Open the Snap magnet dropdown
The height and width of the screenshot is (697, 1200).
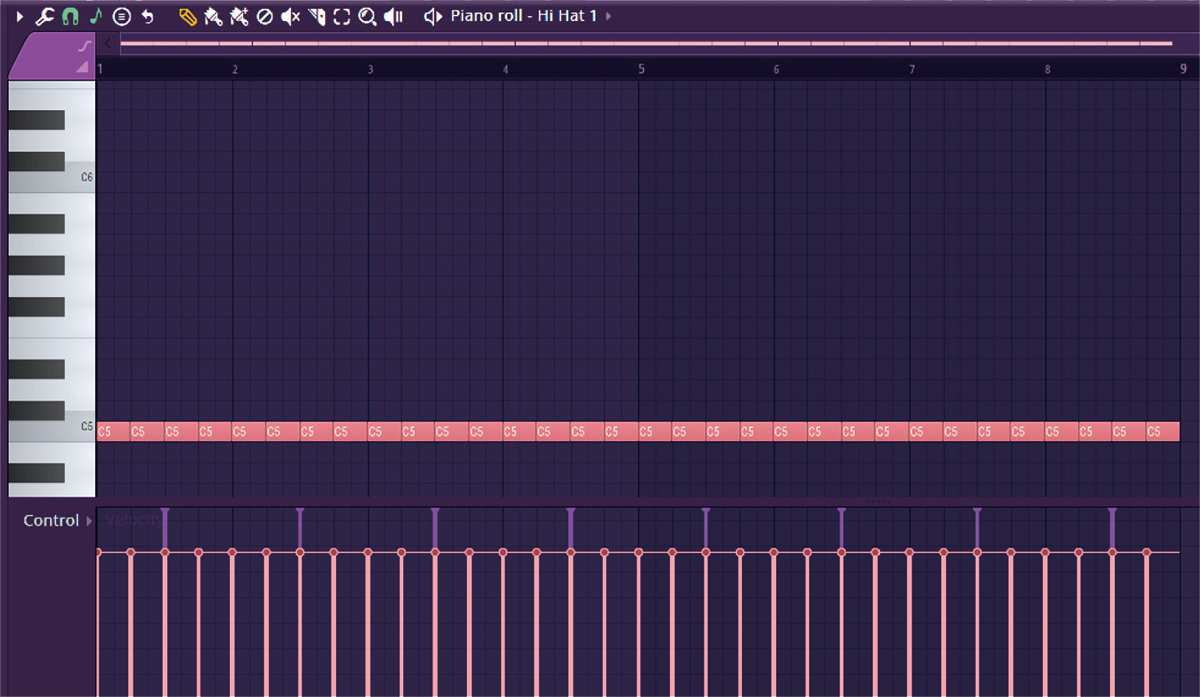pos(70,15)
